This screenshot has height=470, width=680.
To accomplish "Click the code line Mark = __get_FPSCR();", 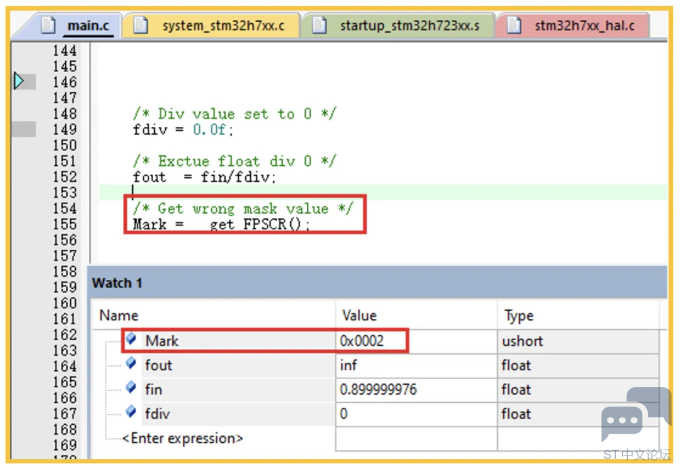I will [x=221, y=224].
